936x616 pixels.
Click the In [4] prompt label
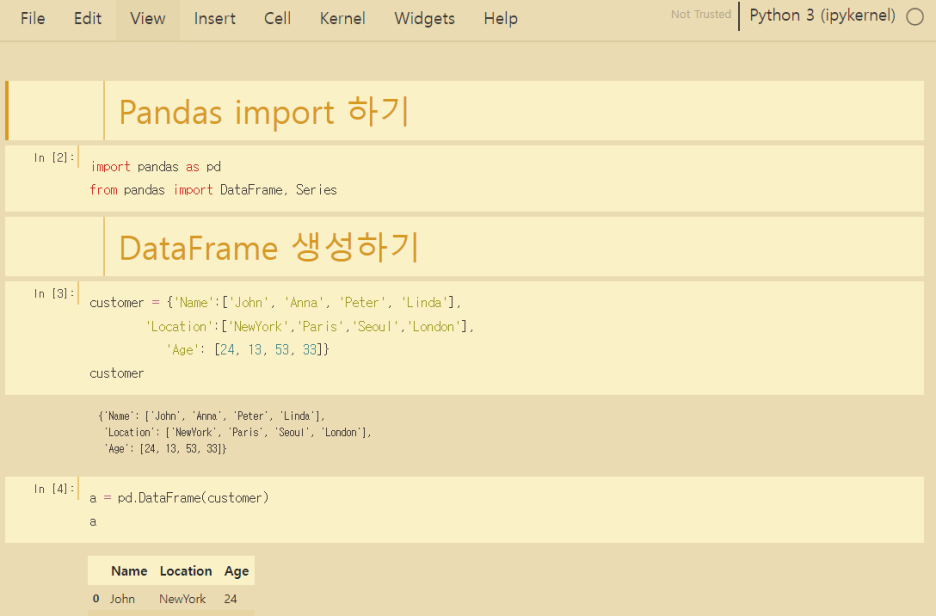(54, 489)
